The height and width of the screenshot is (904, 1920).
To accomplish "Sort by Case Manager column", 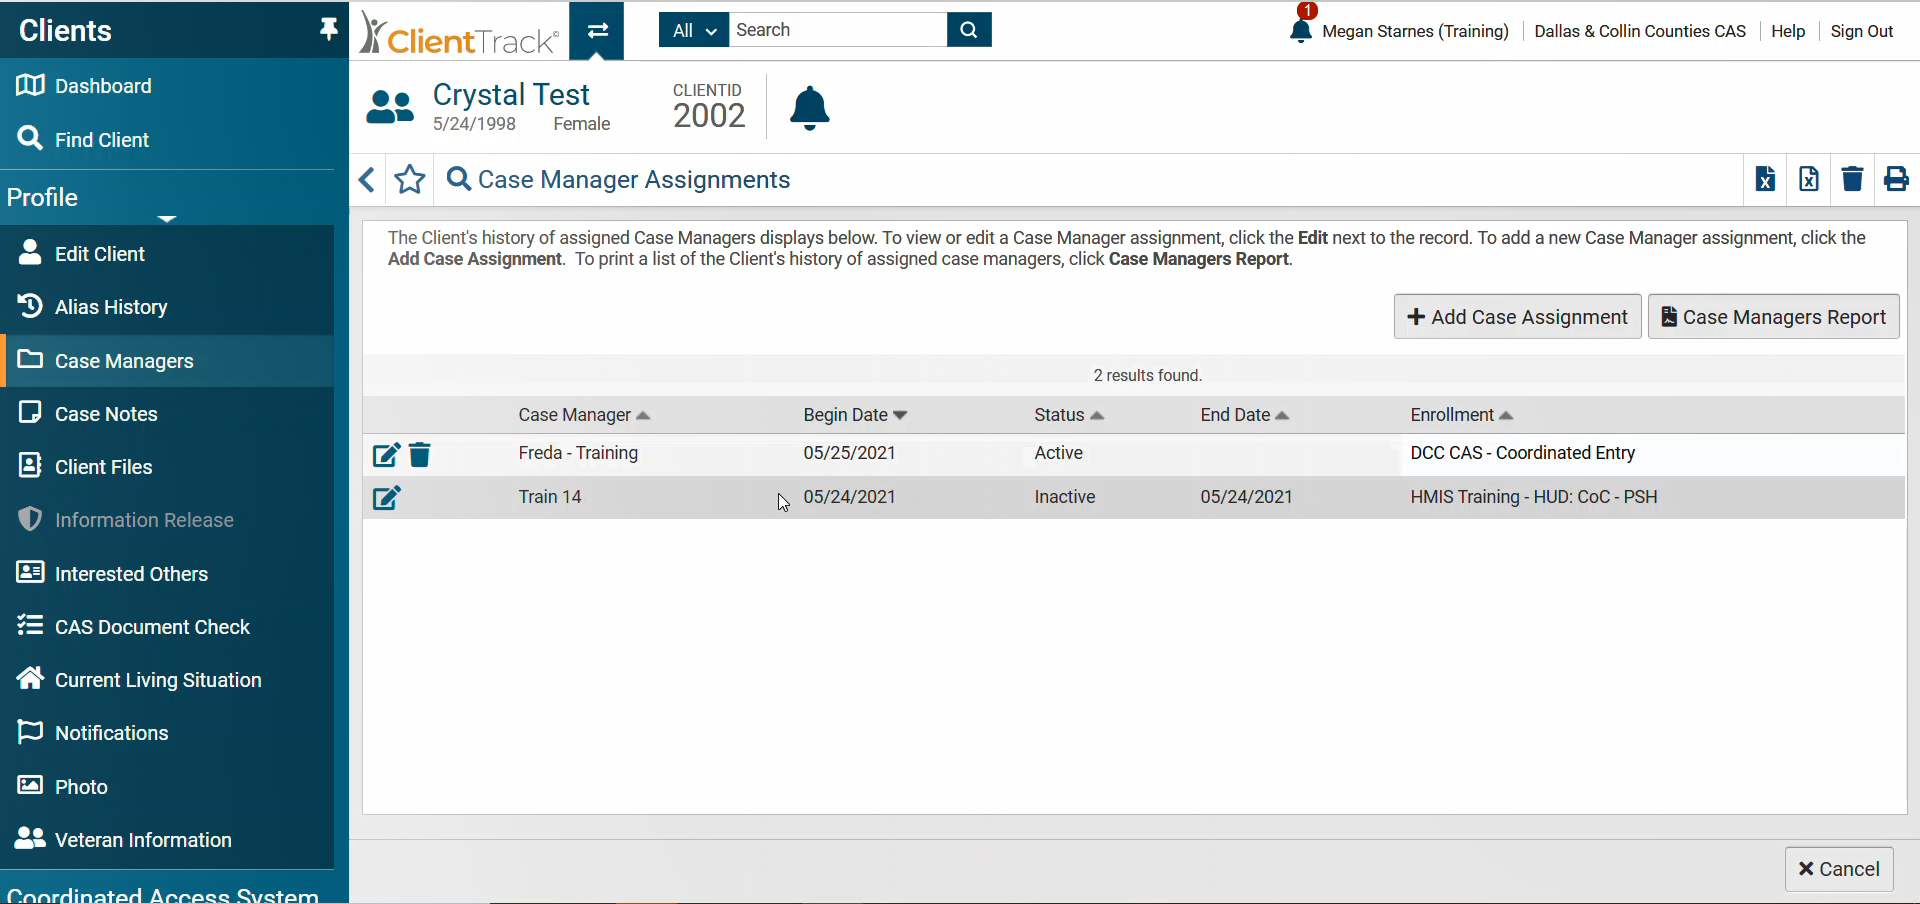I will [x=584, y=415].
